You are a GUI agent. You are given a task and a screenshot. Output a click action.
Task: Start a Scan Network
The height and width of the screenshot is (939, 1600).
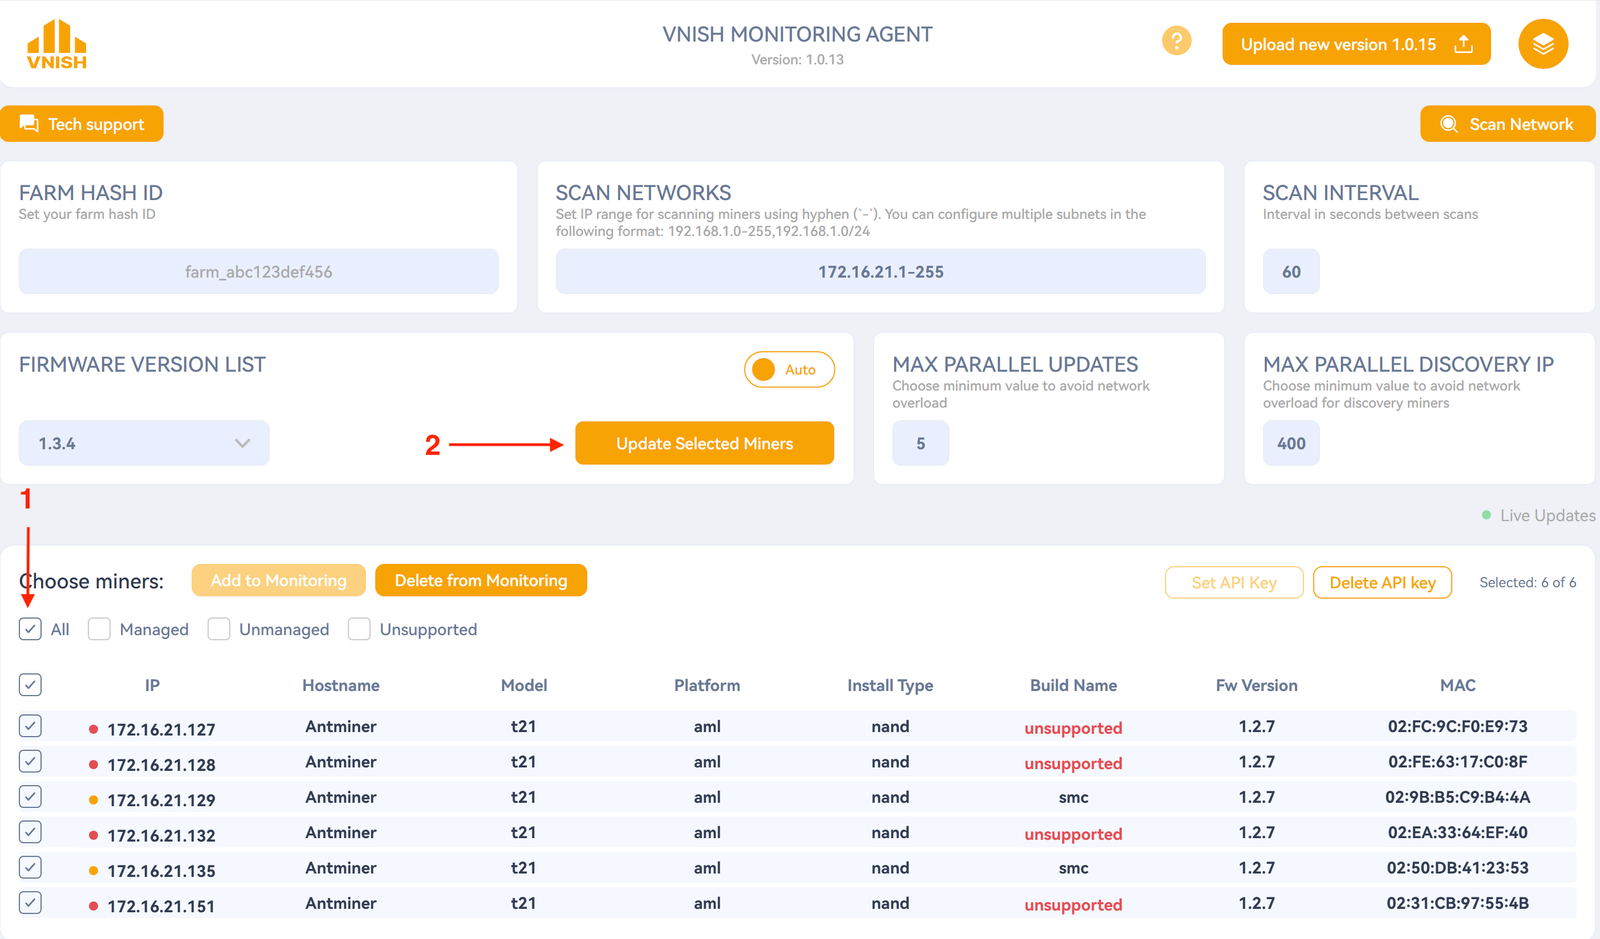1508,124
